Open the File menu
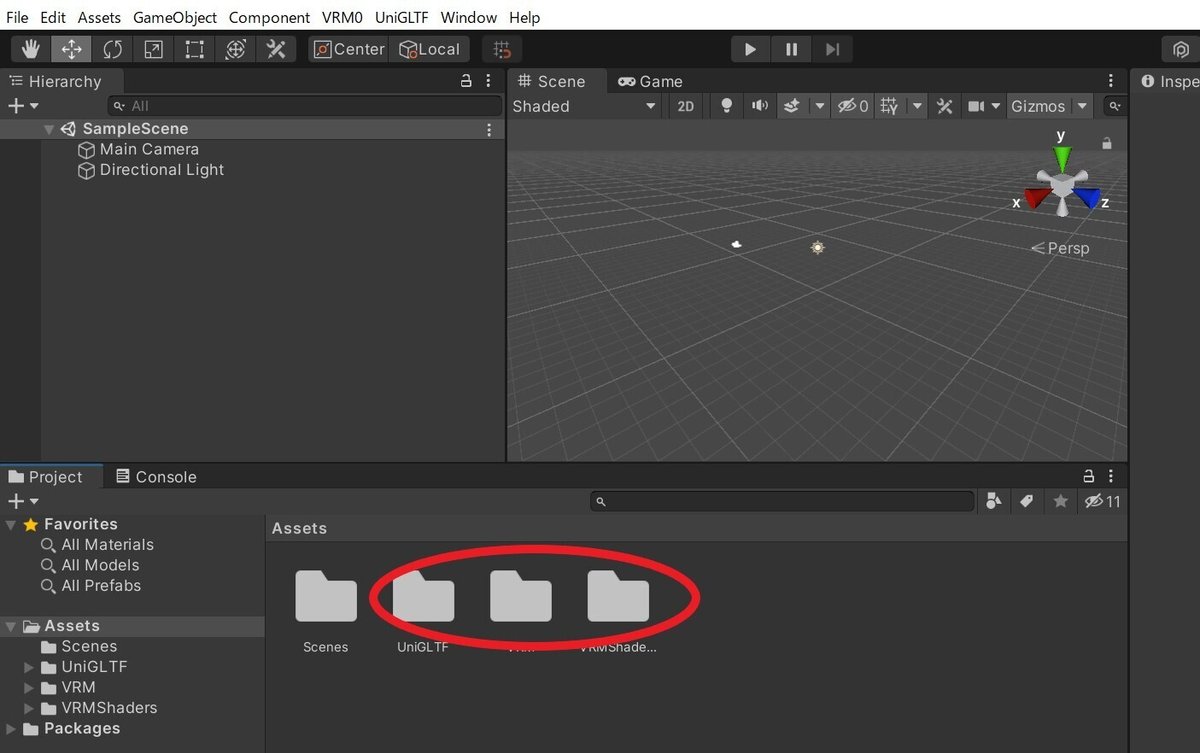 [x=17, y=17]
